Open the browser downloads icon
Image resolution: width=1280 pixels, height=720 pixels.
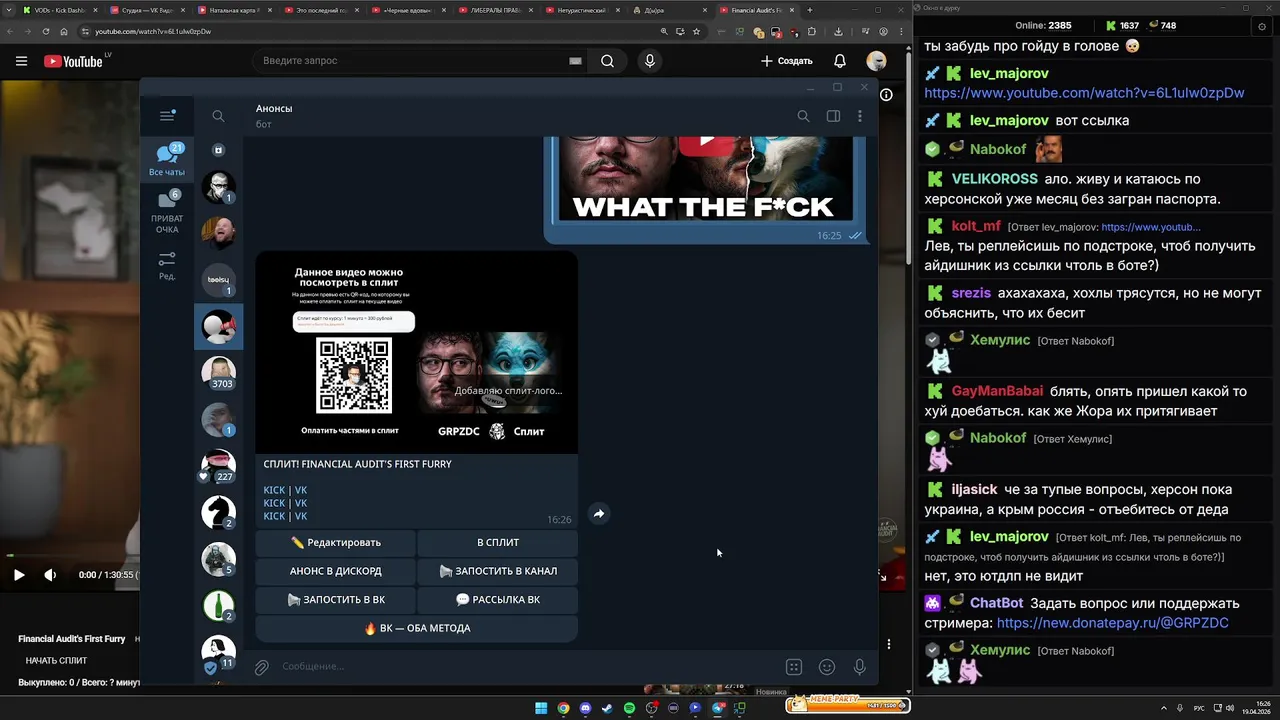tap(838, 31)
